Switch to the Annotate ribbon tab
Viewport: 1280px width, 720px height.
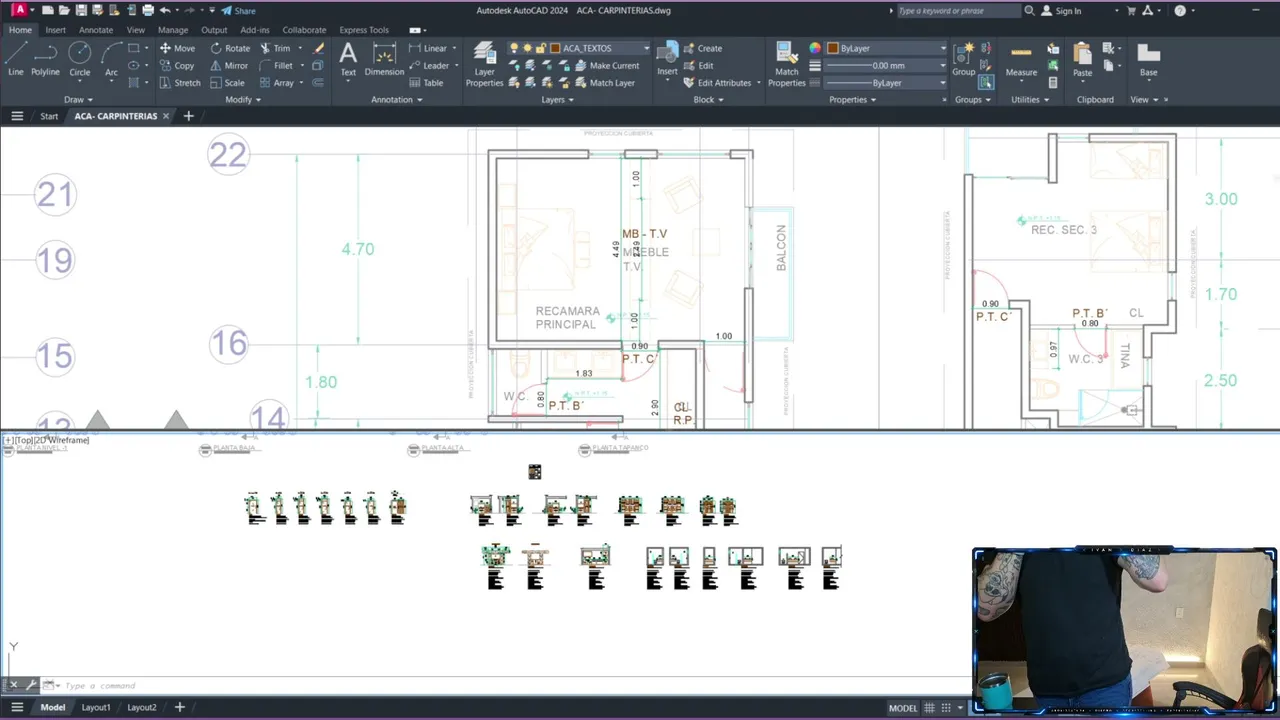[96, 30]
